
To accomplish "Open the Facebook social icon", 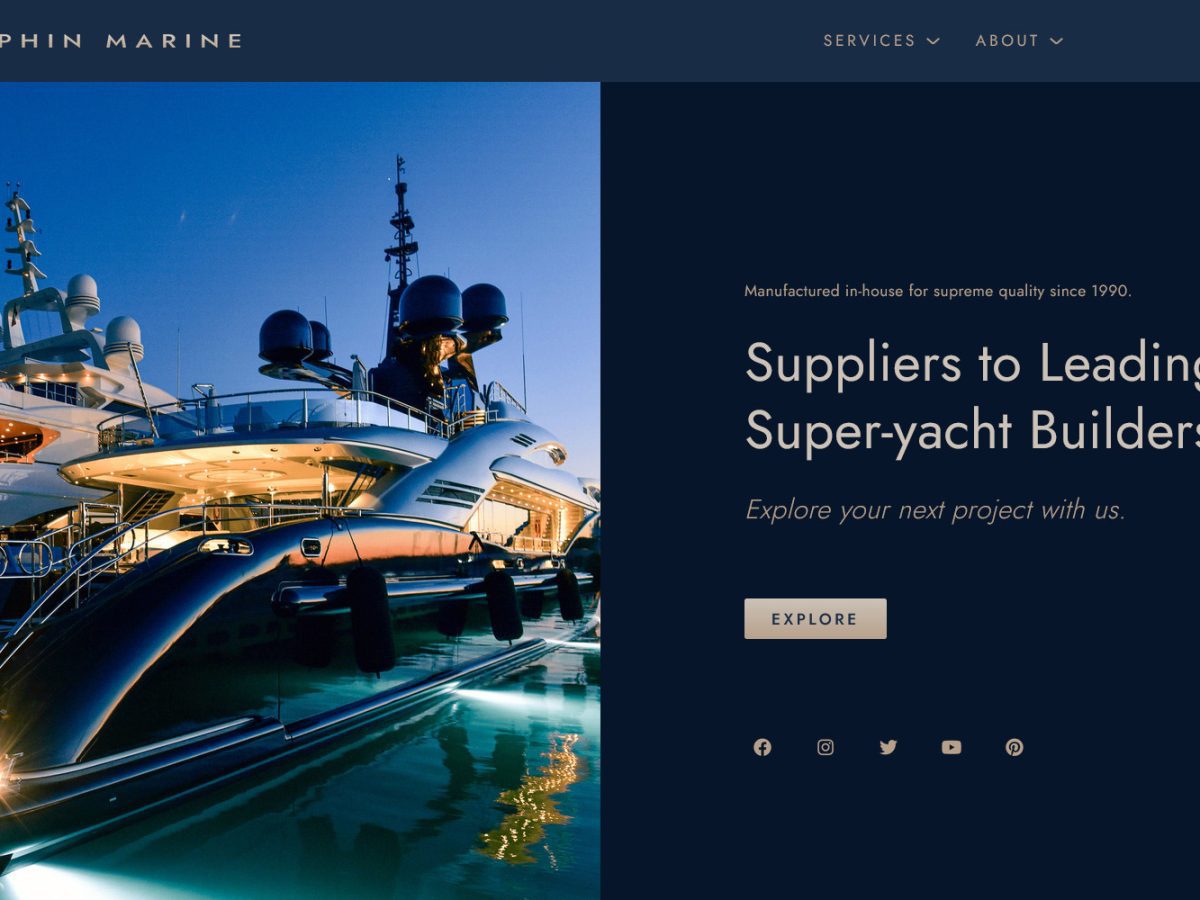I will coord(762,747).
